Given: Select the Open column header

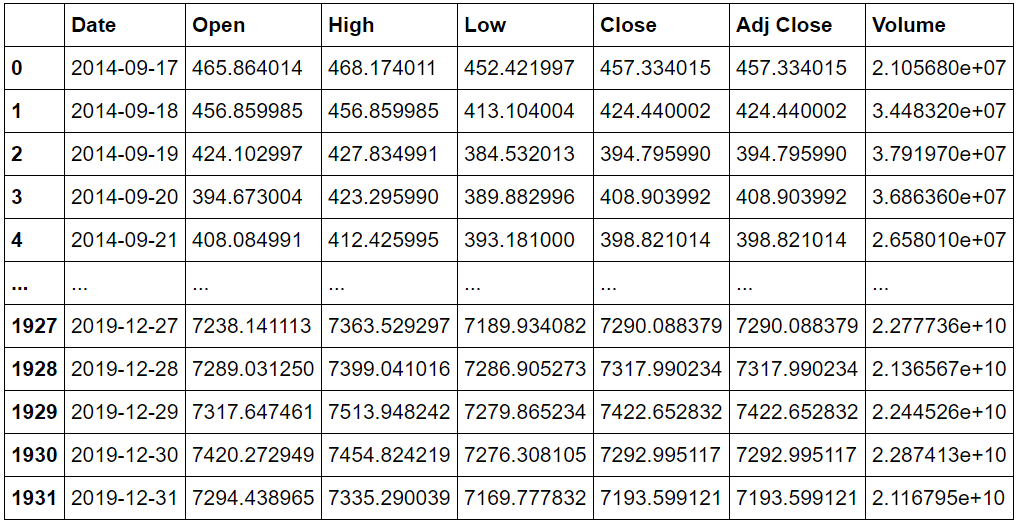Looking at the screenshot, I should click(x=218, y=25).
